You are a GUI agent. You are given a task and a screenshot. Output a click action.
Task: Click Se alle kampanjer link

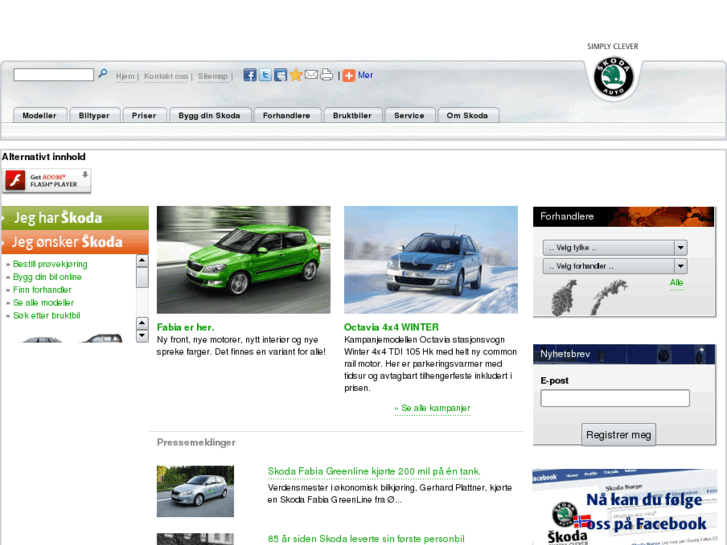[x=433, y=408]
